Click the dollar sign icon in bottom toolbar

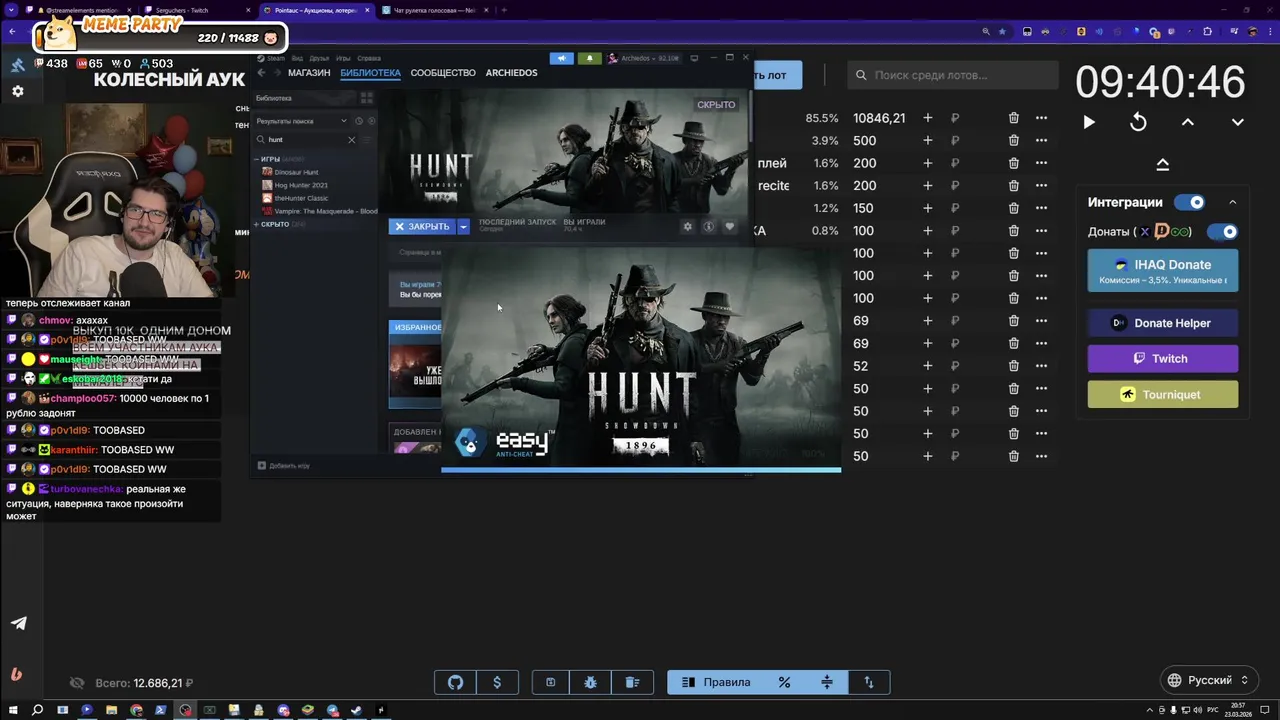(497, 682)
